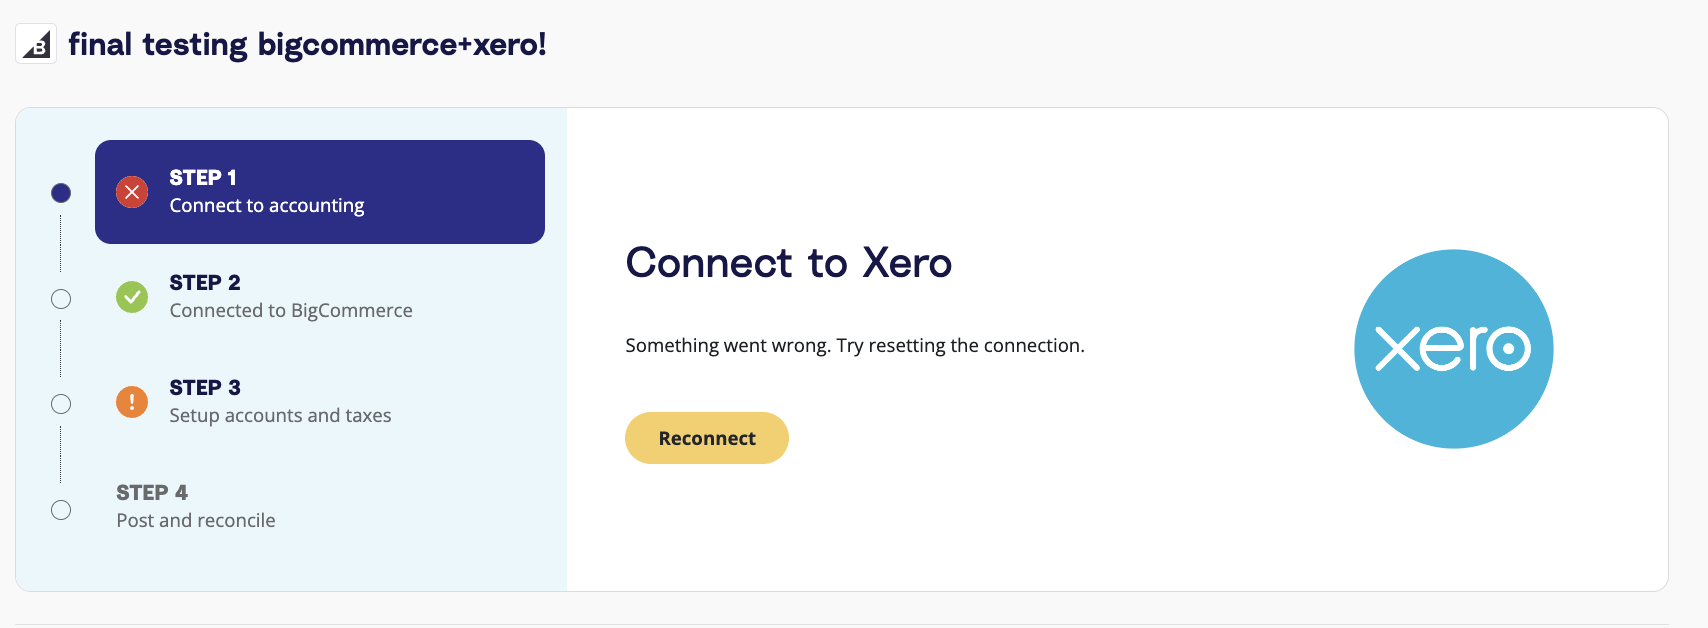Open Step 3 Setup accounts and taxes
This screenshot has height=628, width=1708.
tap(320, 402)
